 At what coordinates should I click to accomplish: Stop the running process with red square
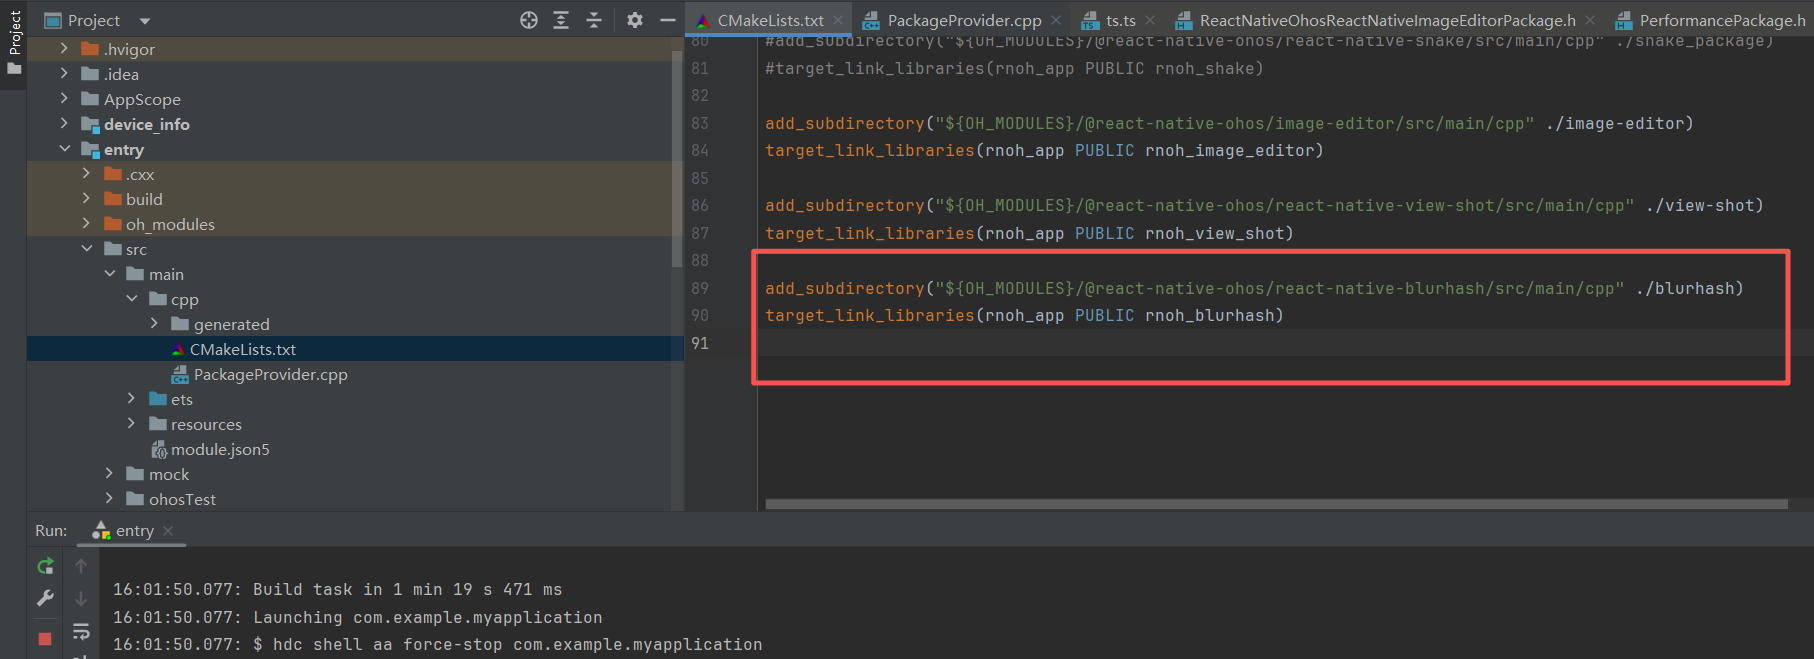click(45, 638)
